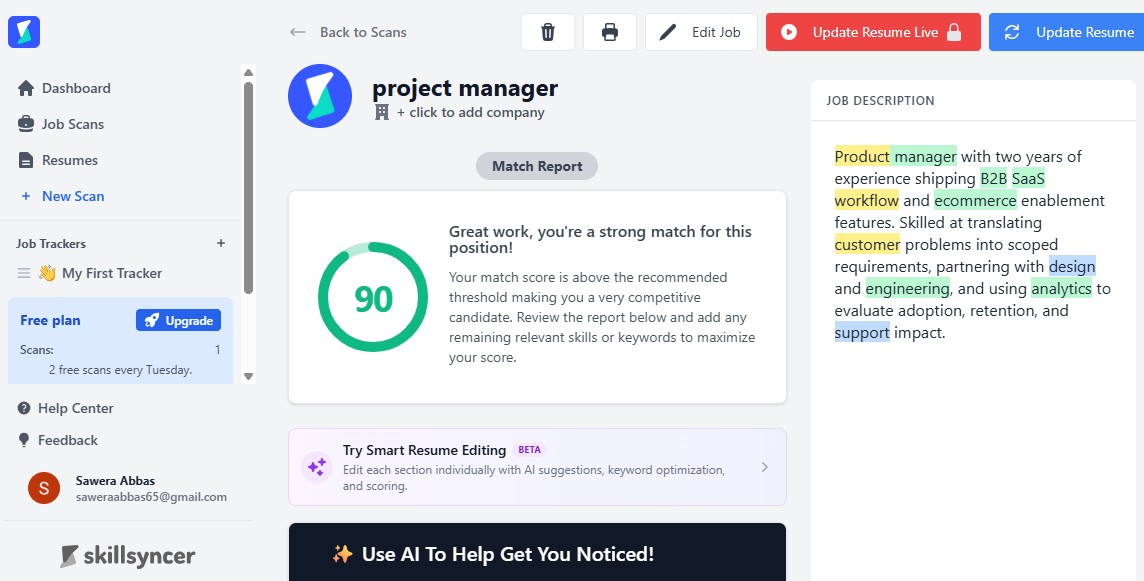Click the highlighted keyword B2B
Screen dimensions: 1144x581
point(994,178)
